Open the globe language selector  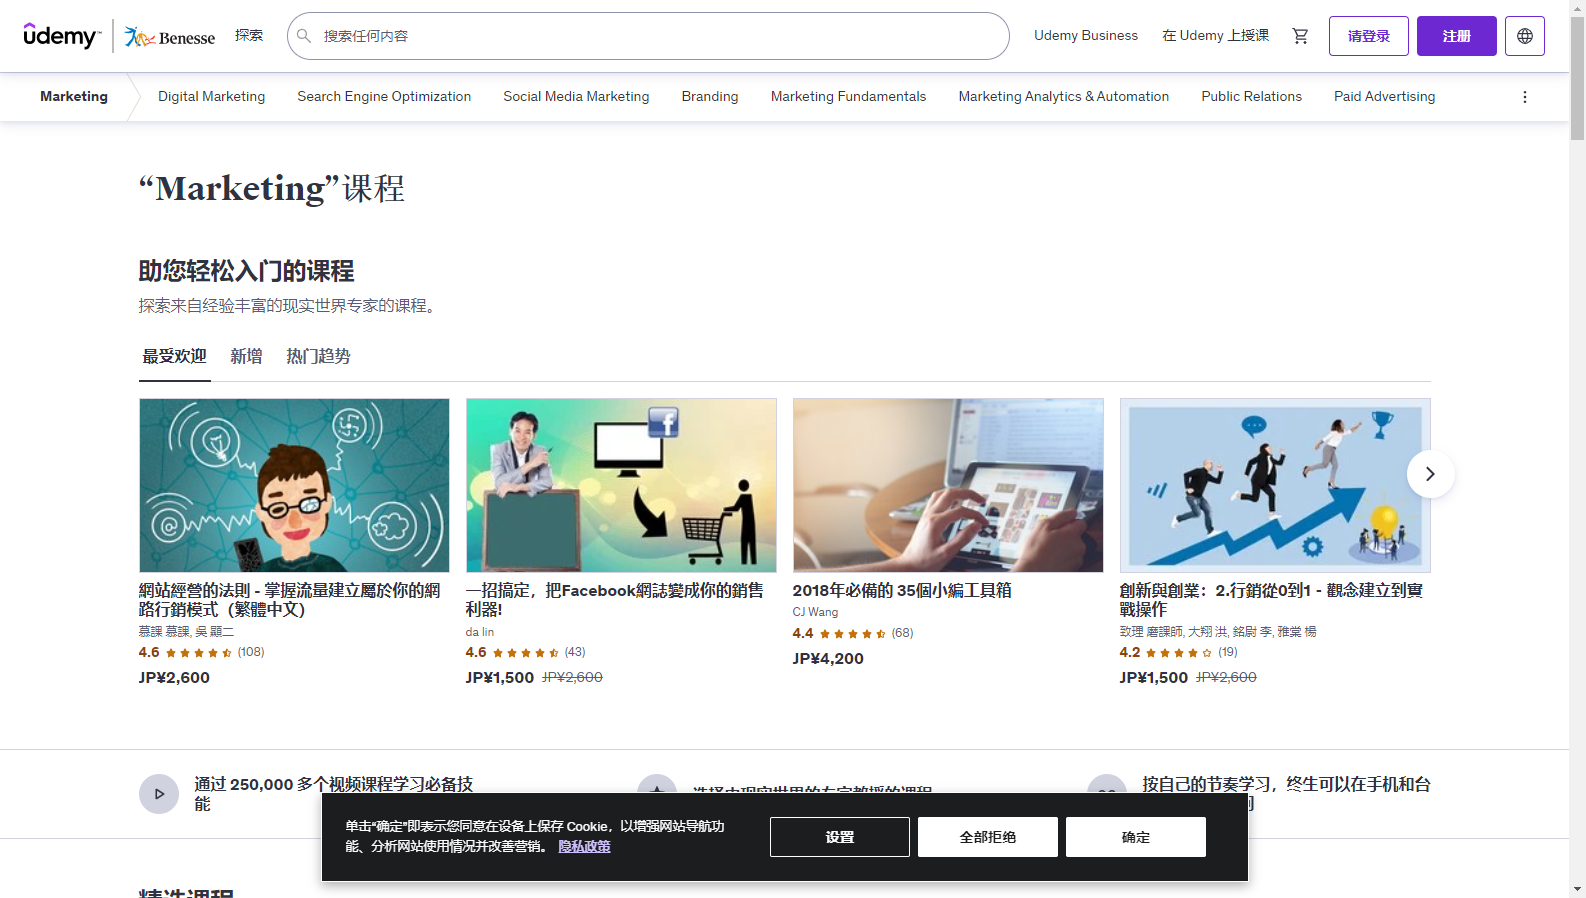click(x=1524, y=36)
